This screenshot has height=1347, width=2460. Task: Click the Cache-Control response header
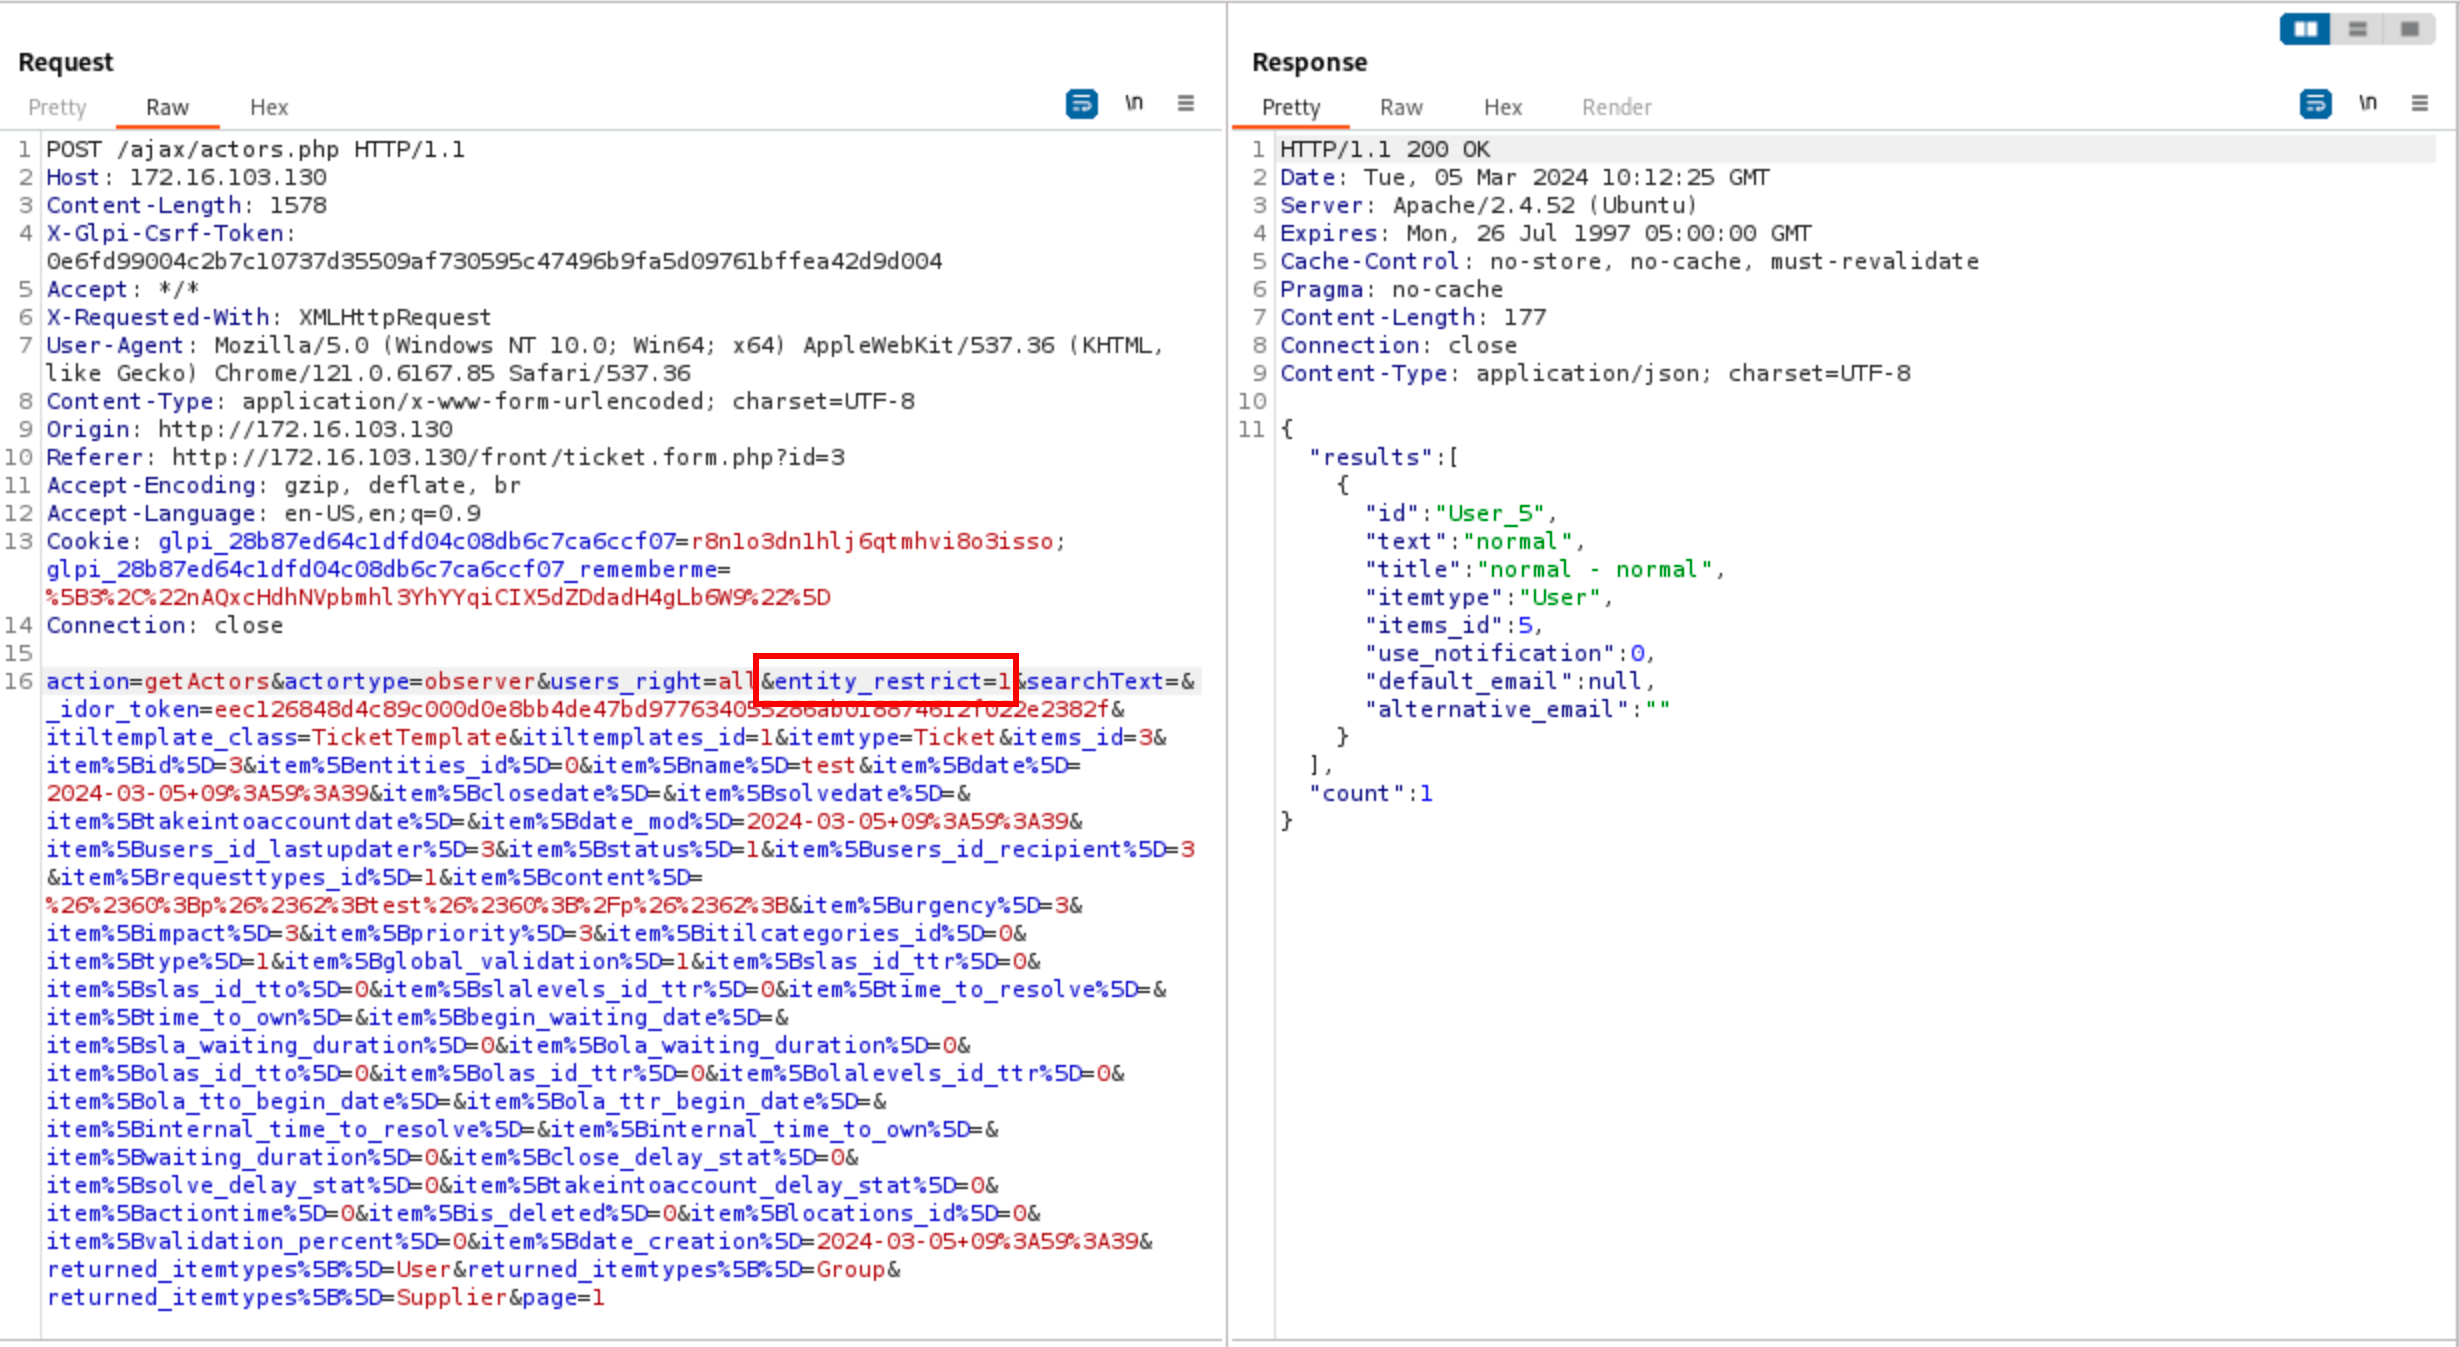[1630, 261]
